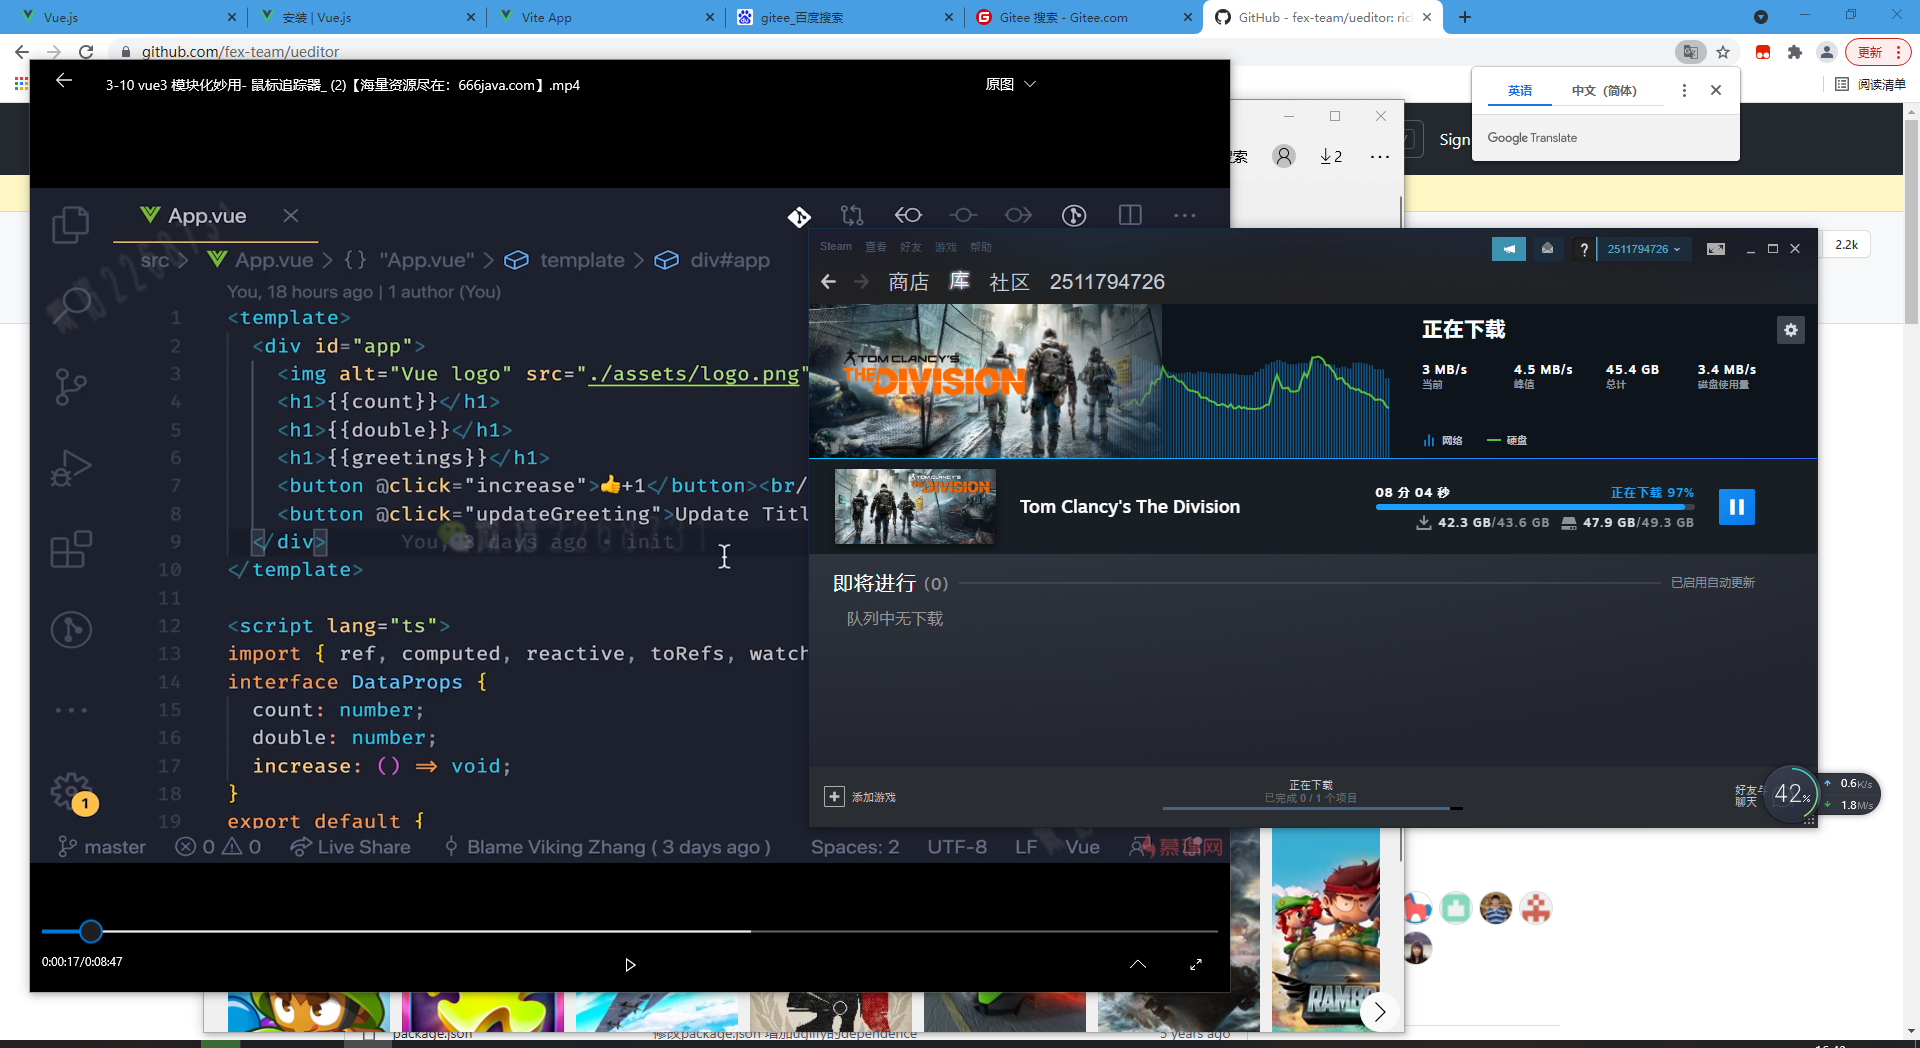Click the Steam announcements megaphone icon
Viewport: 1920px width, 1048px height.
[1508, 249]
